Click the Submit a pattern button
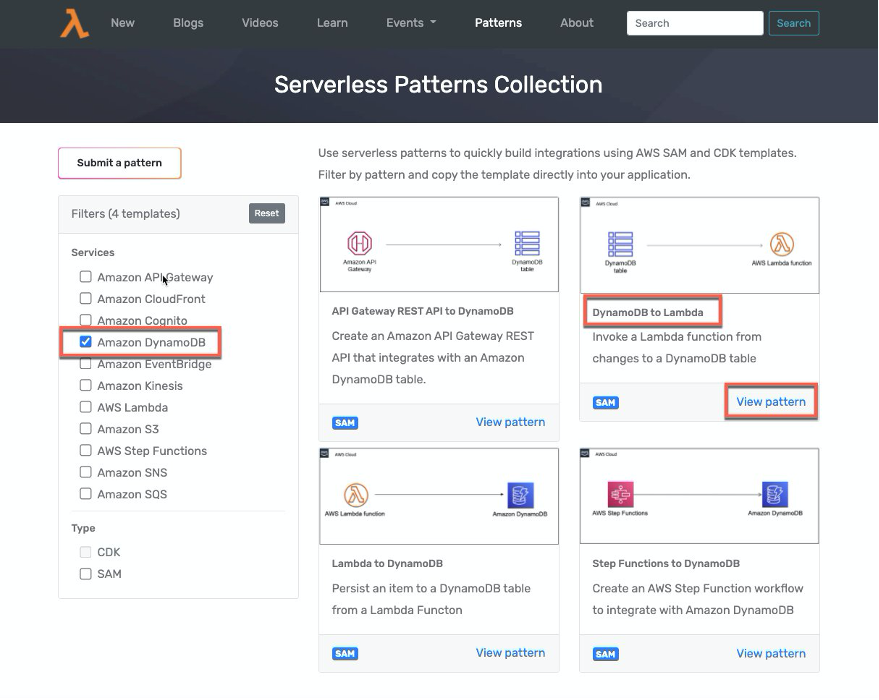879x700 pixels. [x=119, y=163]
